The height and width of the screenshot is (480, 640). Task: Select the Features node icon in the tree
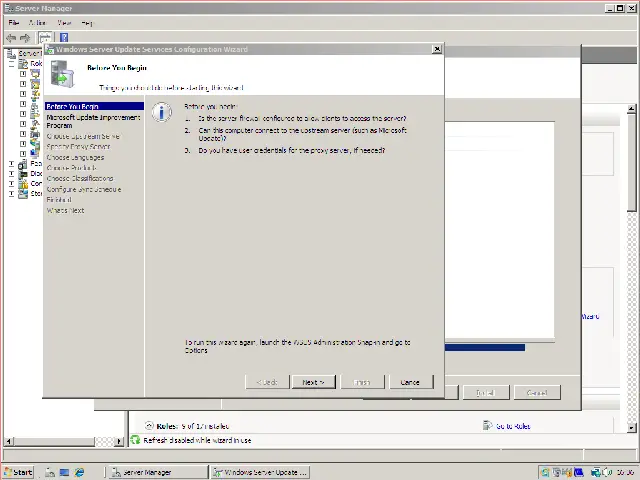[x=23, y=164]
